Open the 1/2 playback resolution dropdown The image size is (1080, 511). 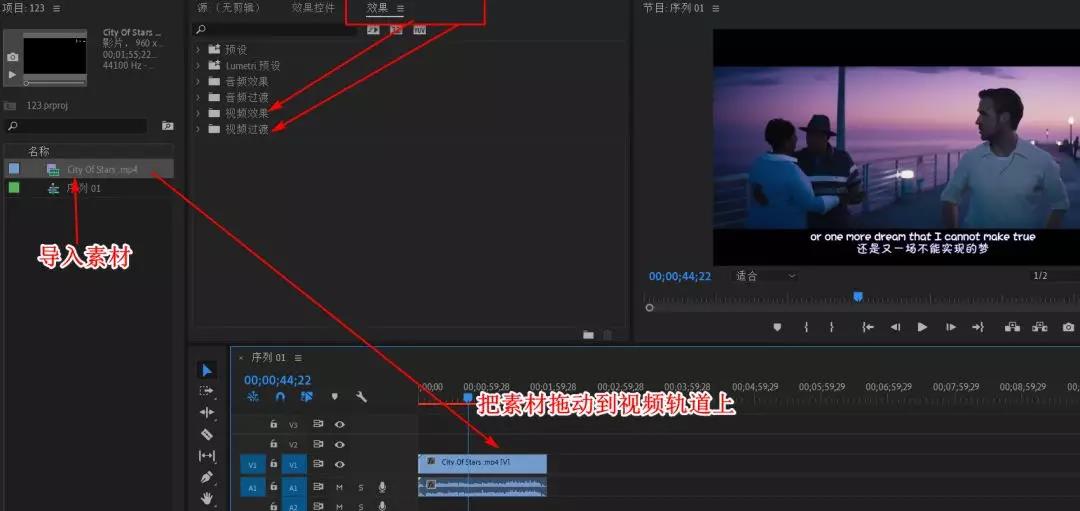[x=1054, y=275]
